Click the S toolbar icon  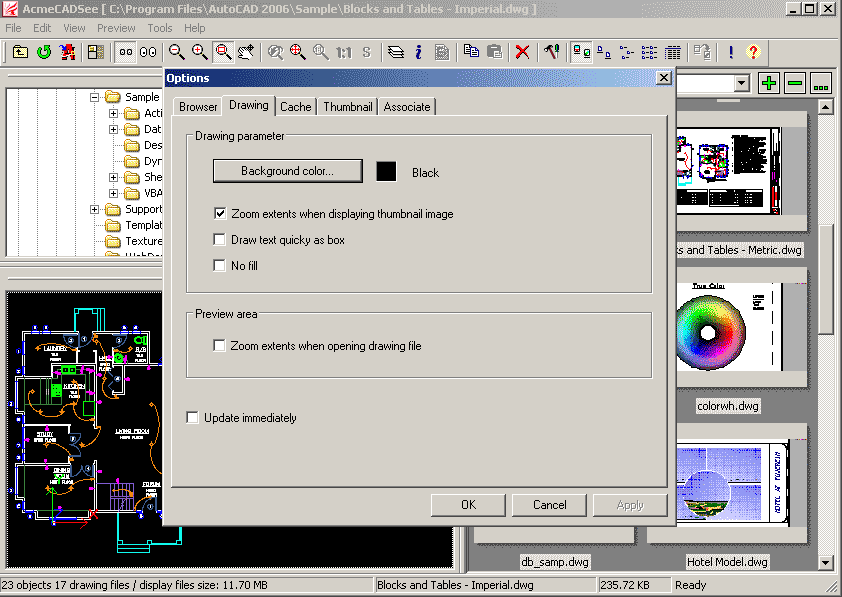click(x=366, y=52)
